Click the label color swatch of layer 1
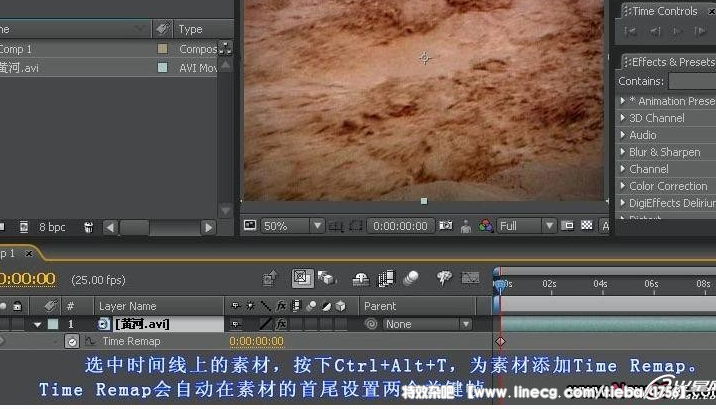 pos(52,324)
